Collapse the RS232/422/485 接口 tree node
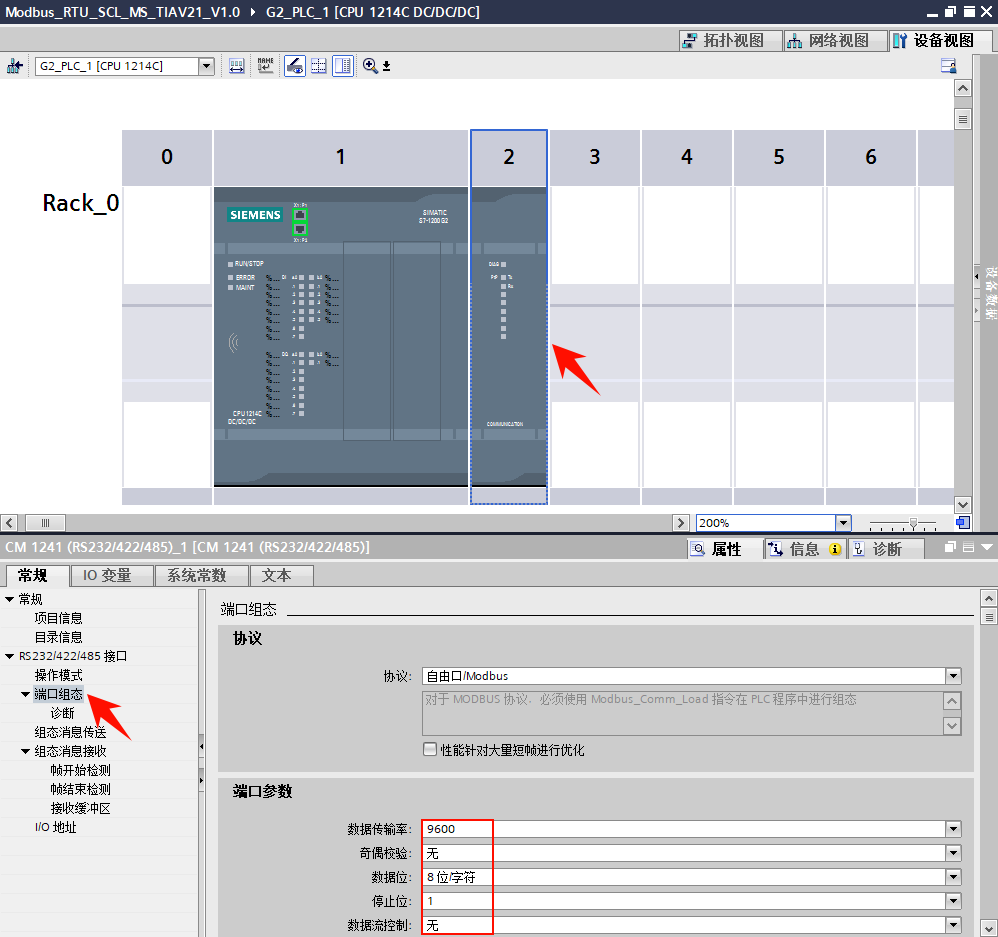 (x=10, y=656)
